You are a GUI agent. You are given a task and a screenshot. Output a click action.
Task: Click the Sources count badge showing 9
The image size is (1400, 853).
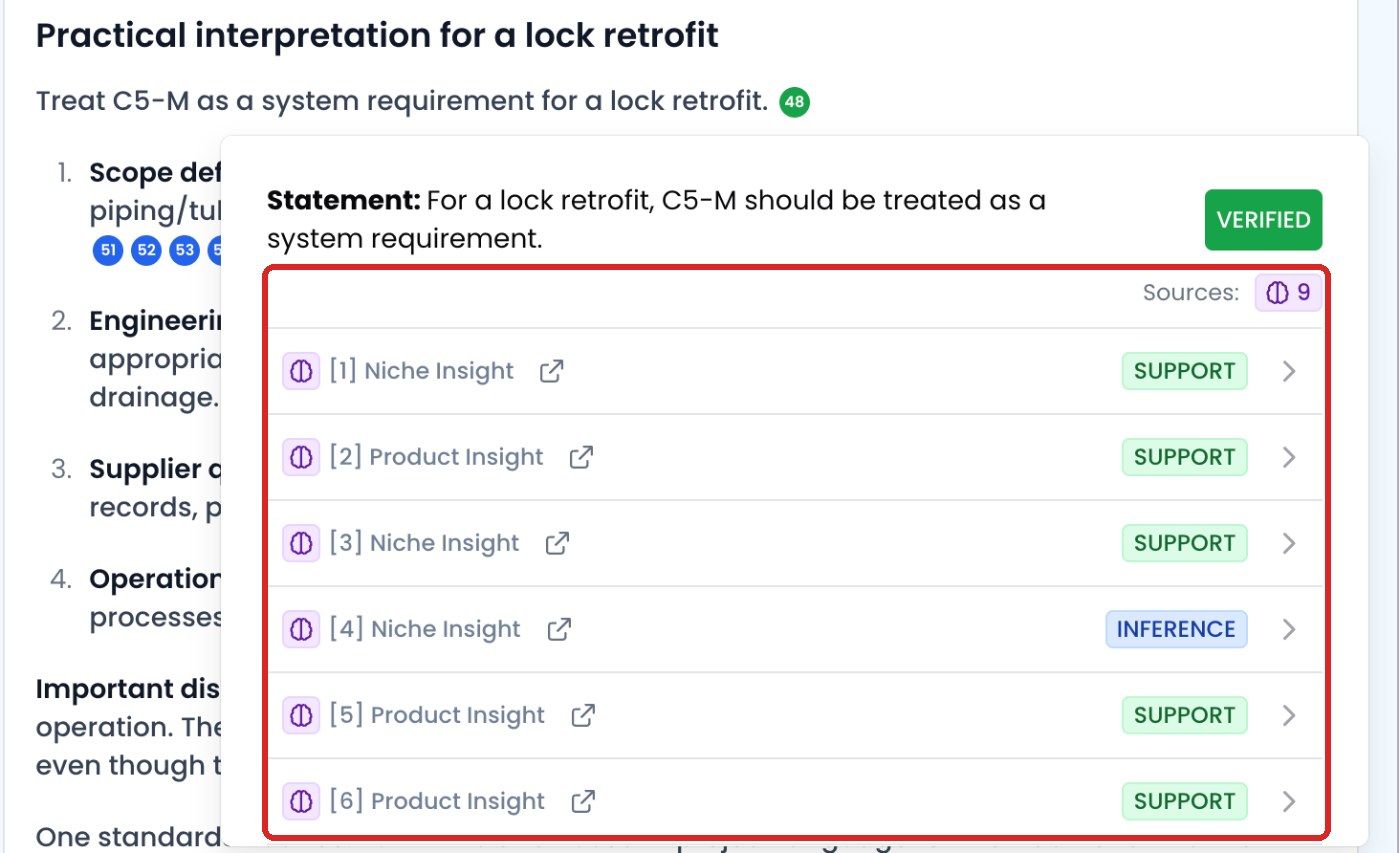(1288, 293)
